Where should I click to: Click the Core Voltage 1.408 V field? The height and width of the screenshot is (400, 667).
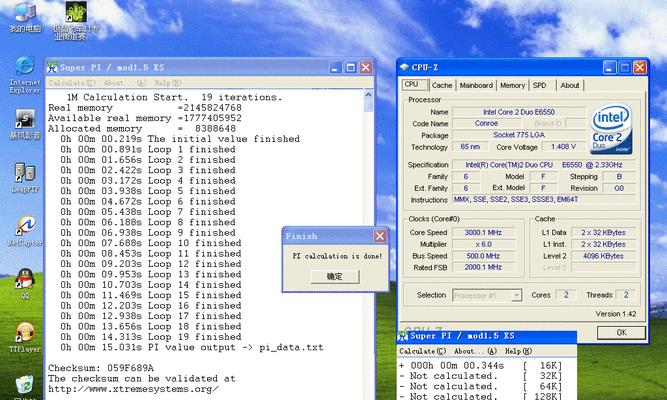[x=563, y=147]
